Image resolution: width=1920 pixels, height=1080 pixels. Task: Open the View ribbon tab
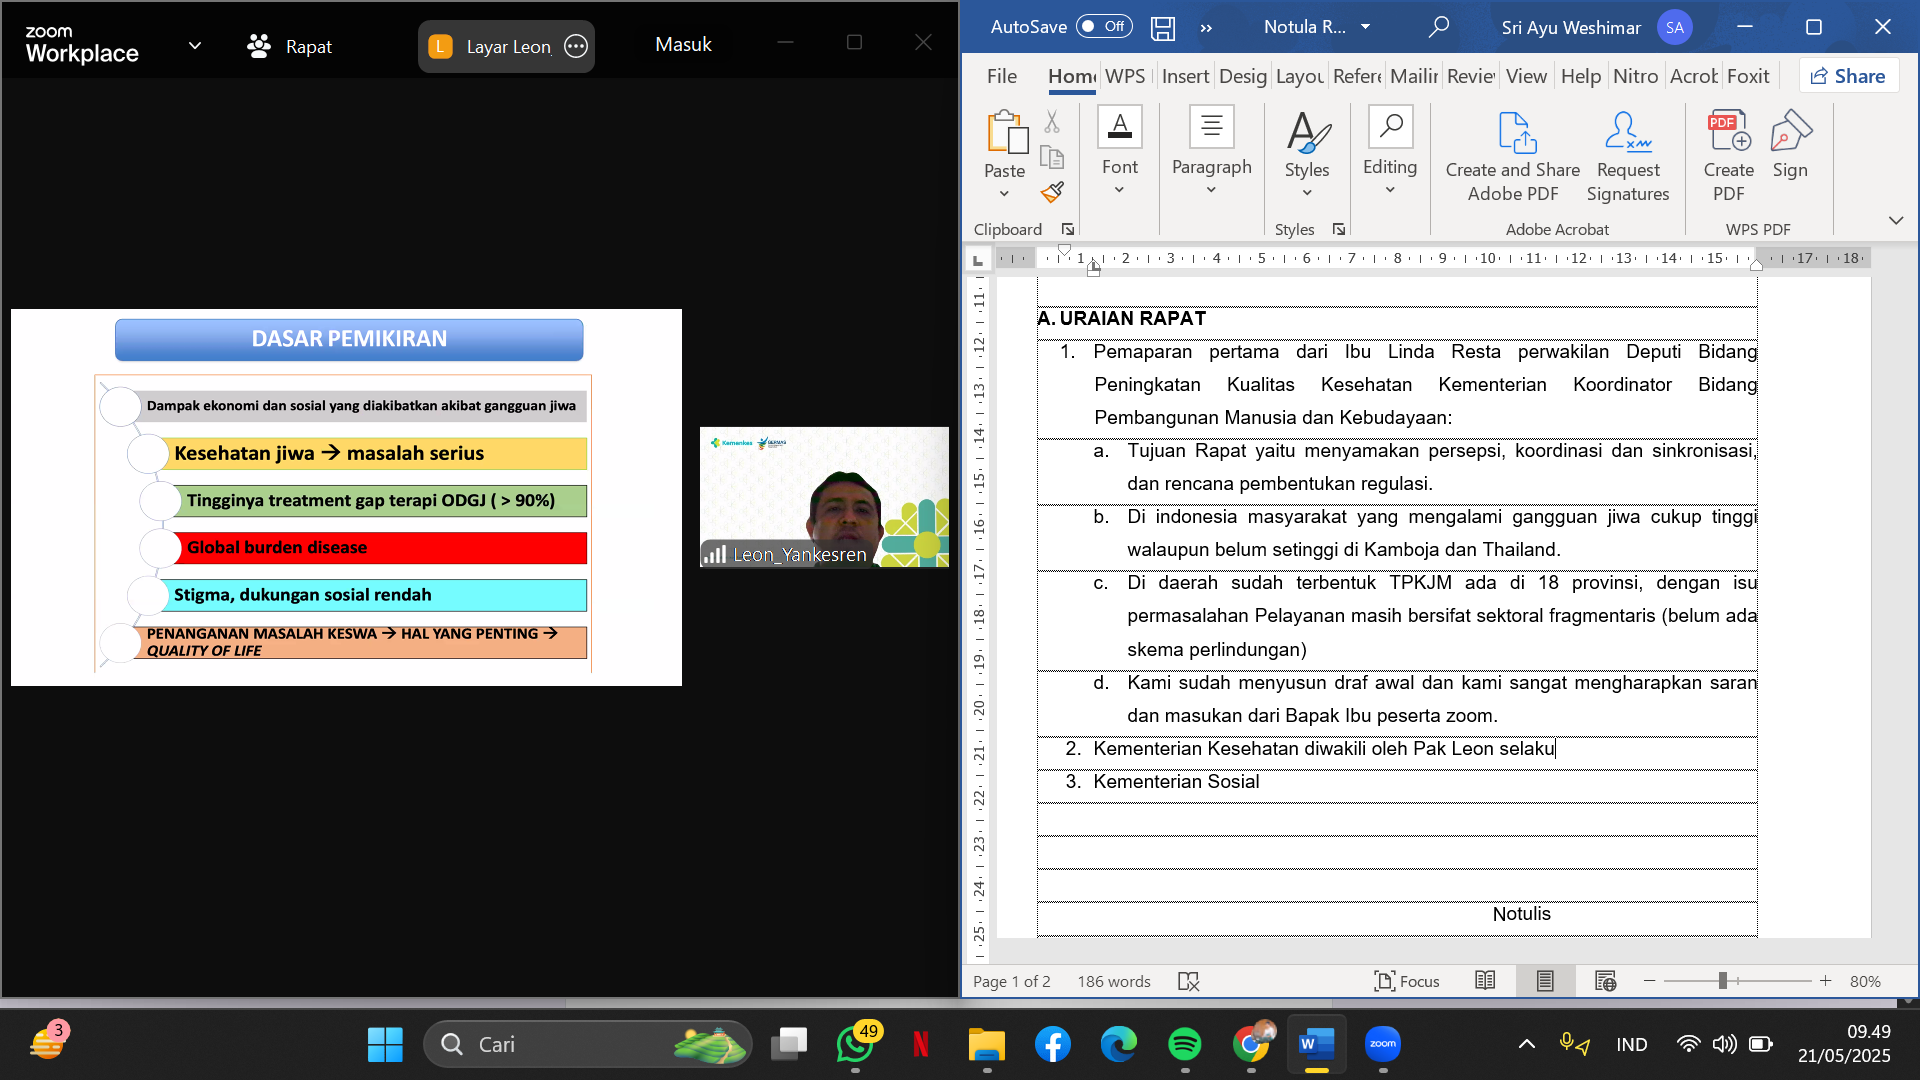(x=1526, y=76)
